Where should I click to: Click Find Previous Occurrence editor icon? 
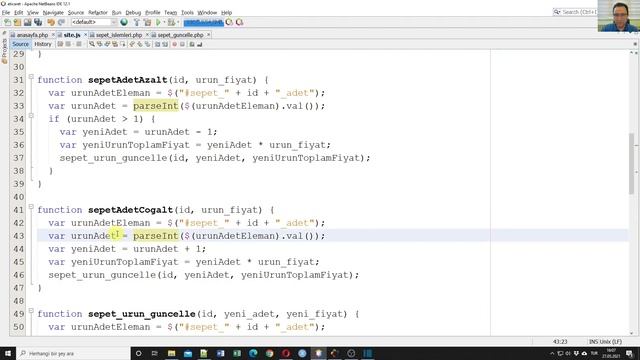coord(100,44)
